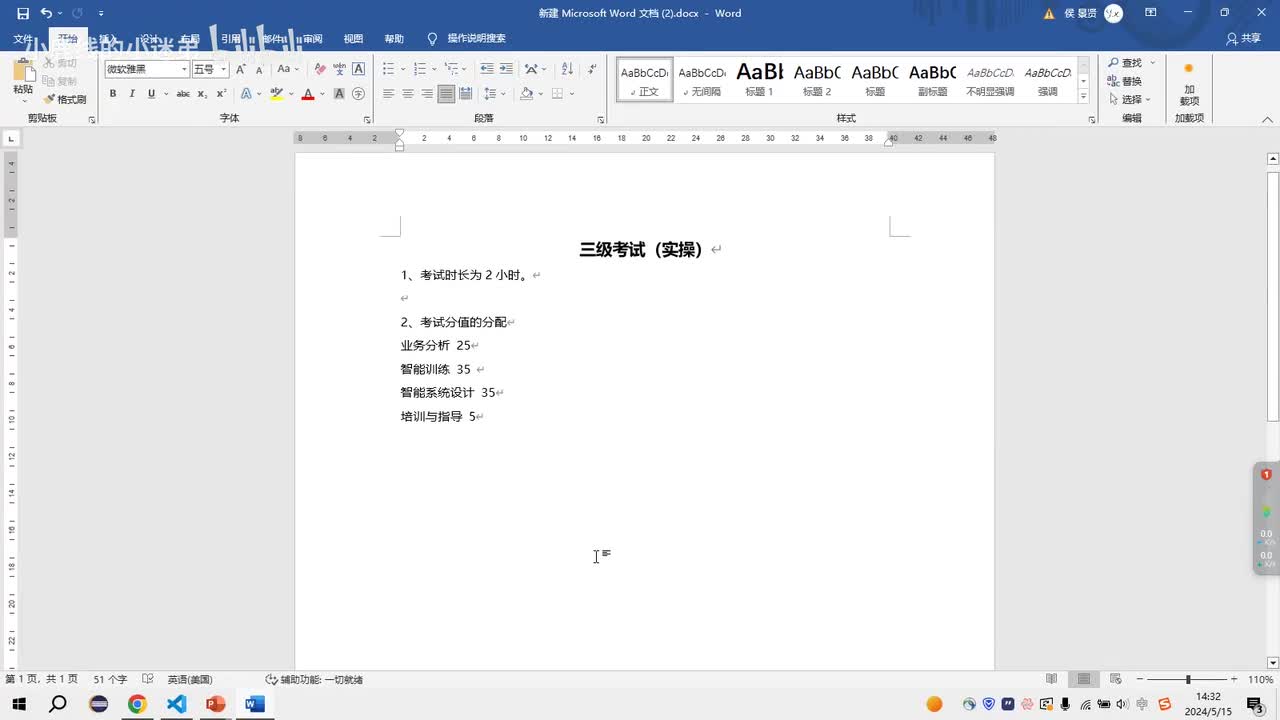Open the View (视图) ribbon tab
This screenshot has width=1280, height=720.
[x=353, y=38]
